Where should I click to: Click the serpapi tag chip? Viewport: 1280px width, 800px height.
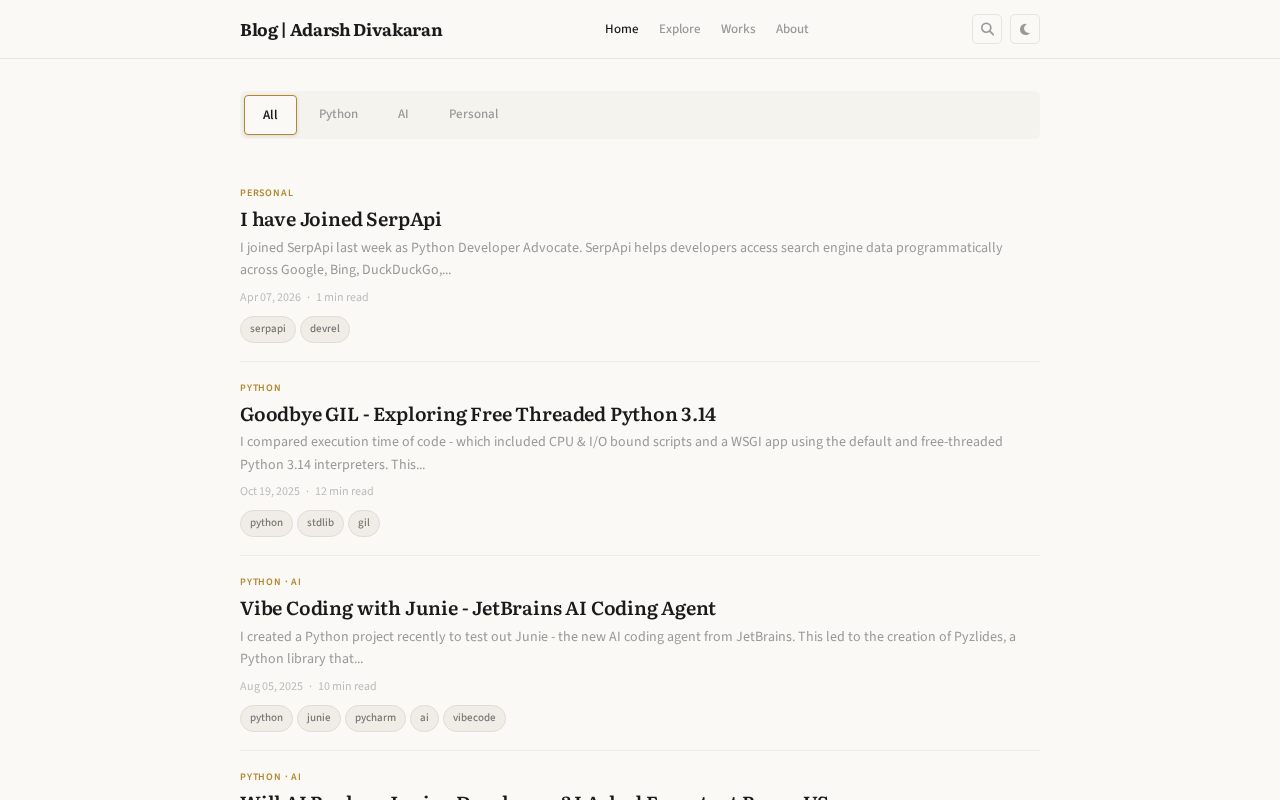click(268, 329)
